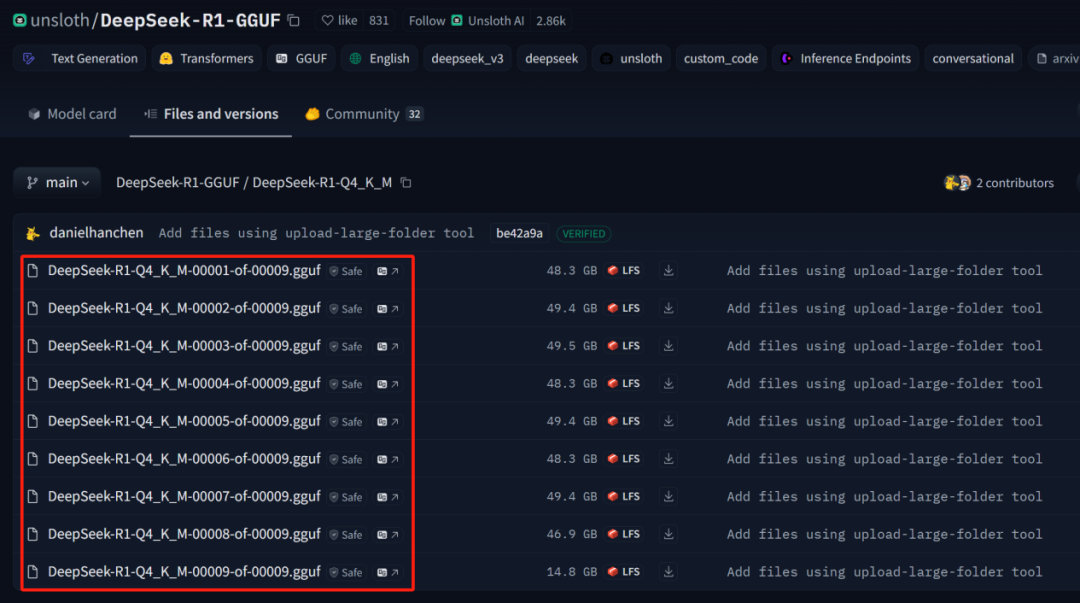Go to DeepSeek-R1-GGUF root folder breadcrumb
This screenshot has width=1080, height=603.
[x=177, y=183]
